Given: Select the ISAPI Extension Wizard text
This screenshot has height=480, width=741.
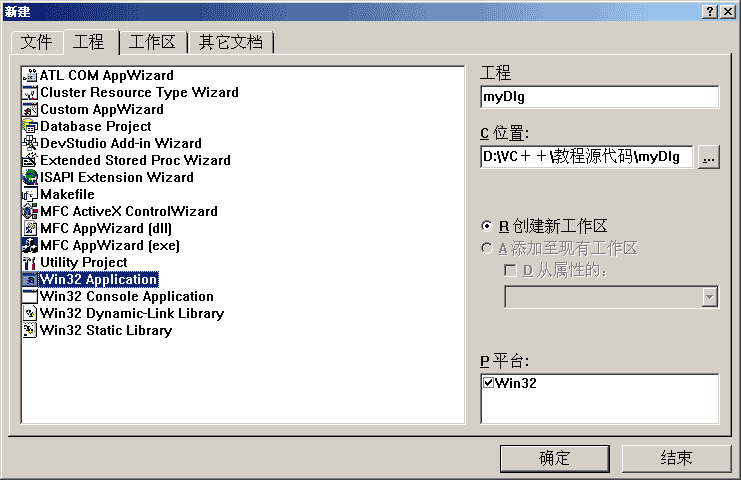Looking at the screenshot, I should 117,178.
